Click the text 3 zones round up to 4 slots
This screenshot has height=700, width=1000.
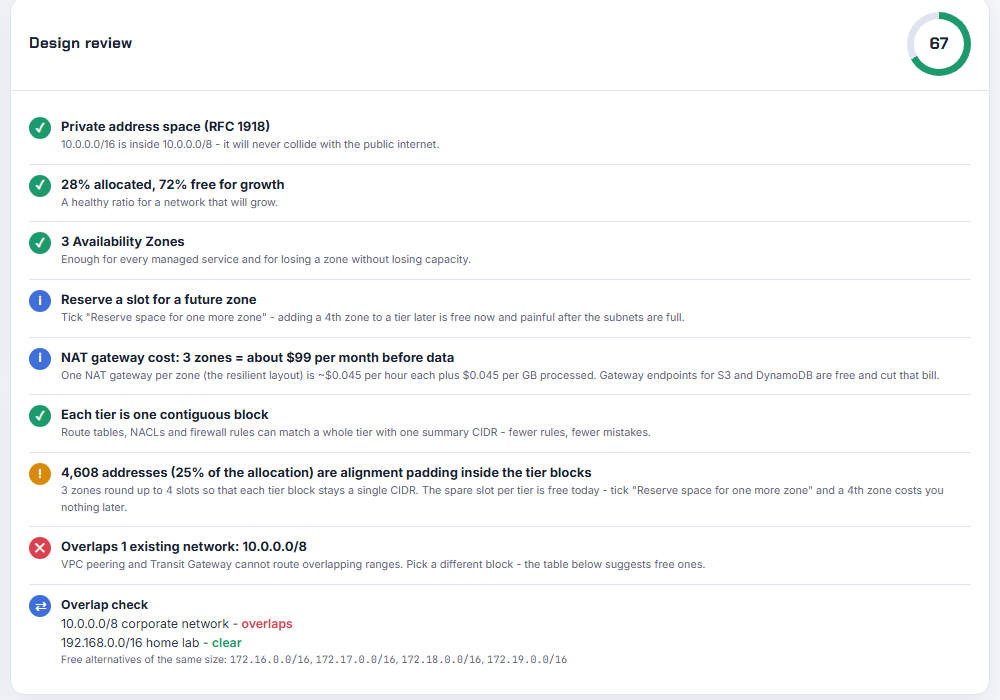tap(503, 499)
